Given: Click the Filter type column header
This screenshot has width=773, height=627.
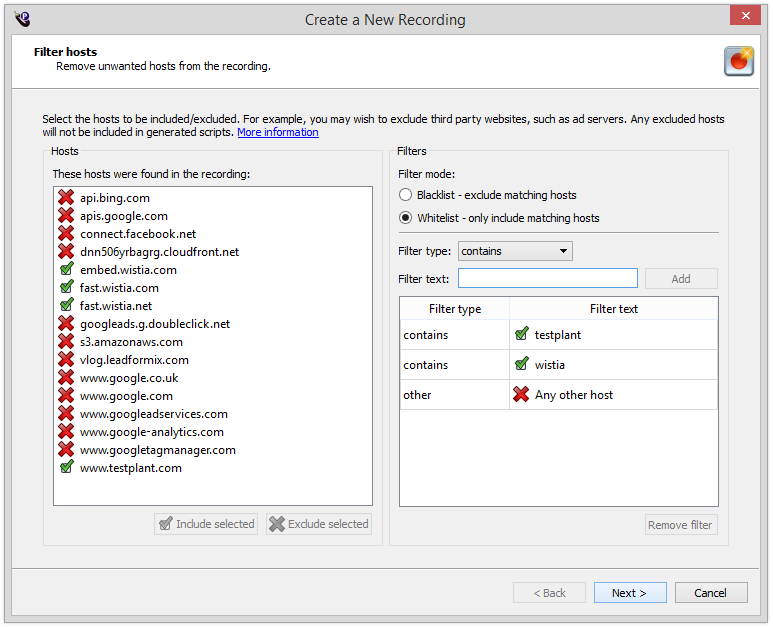Looking at the screenshot, I should (x=455, y=309).
